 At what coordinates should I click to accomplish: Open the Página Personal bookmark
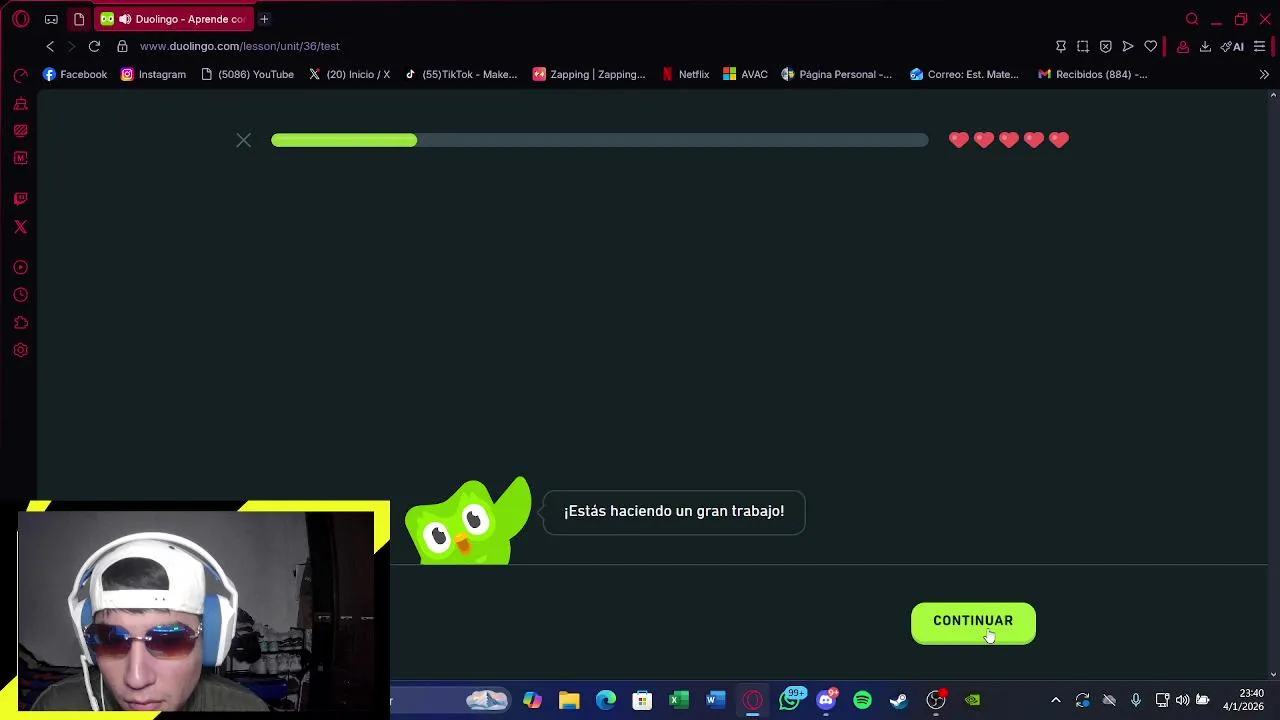point(837,74)
